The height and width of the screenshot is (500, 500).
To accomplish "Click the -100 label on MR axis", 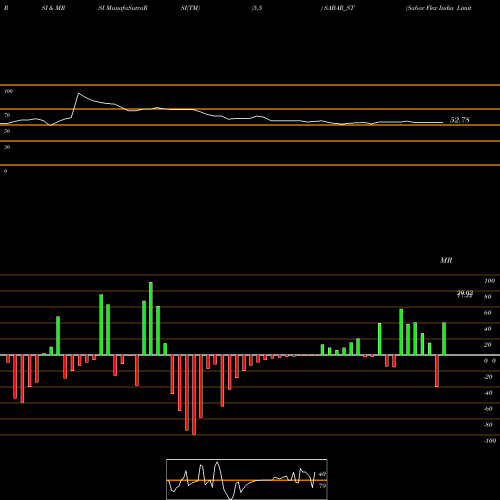I will (x=490, y=441).
